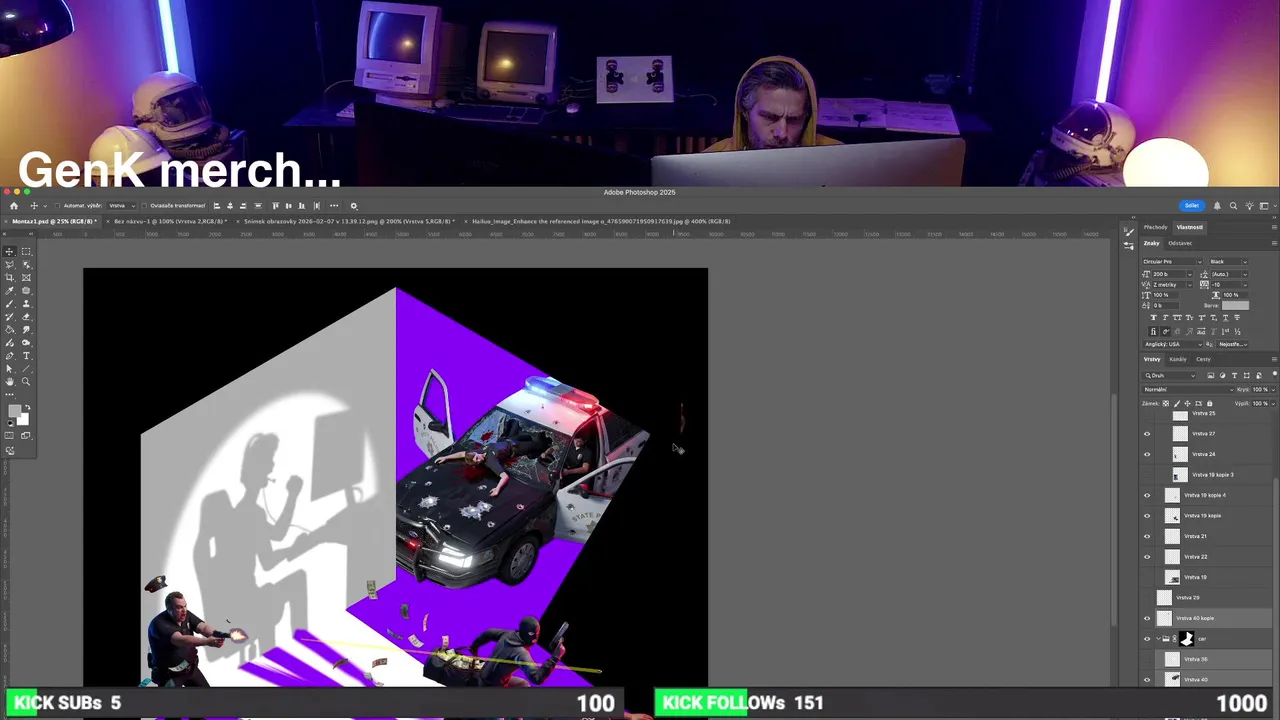Screen dimensions: 1280x720
Task: Hide layer Vrstva 24
Action: pyautogui.click(x=1147, y=454)
